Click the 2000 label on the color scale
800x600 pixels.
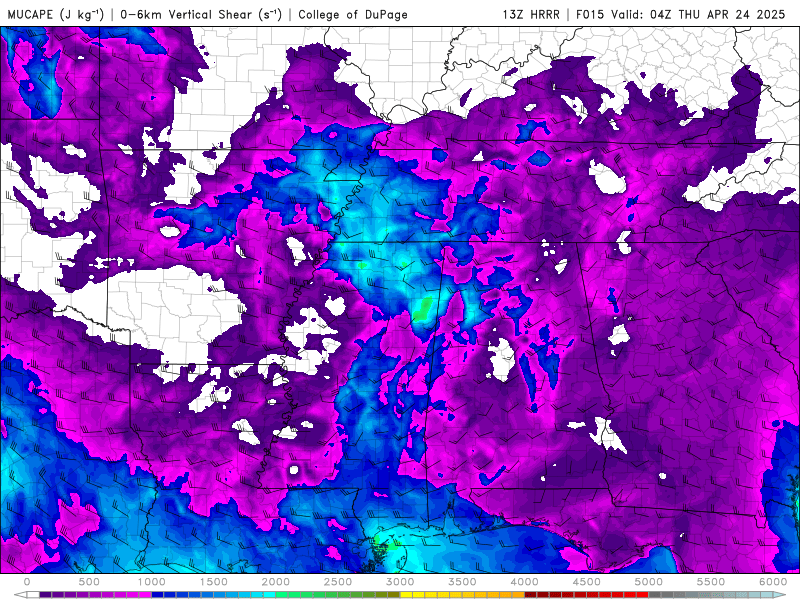pos(276,582)
